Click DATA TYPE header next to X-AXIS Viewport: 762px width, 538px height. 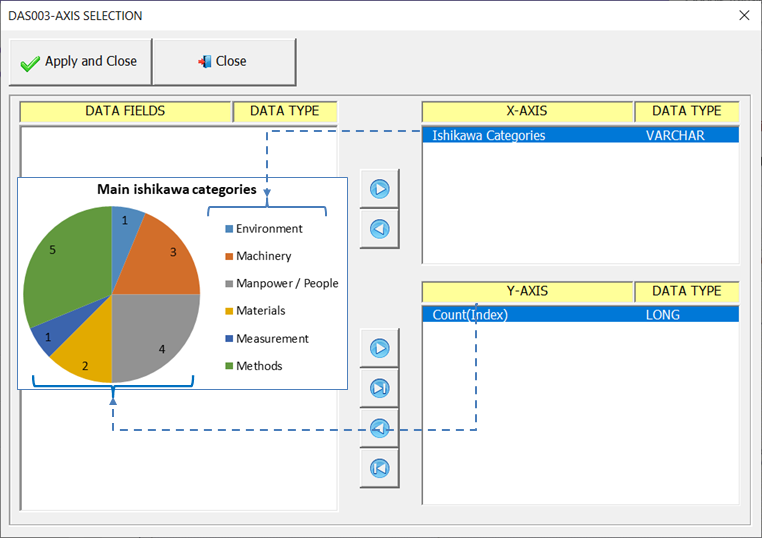(687, 111)
